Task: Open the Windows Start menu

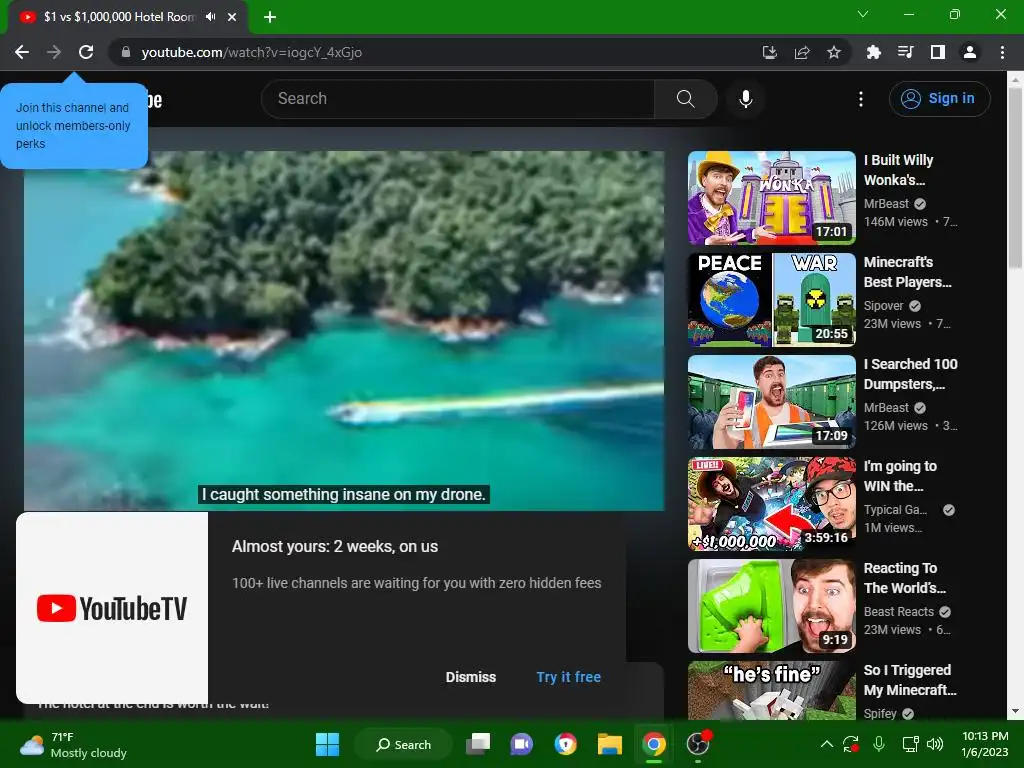Action: (x=327, y=744)
